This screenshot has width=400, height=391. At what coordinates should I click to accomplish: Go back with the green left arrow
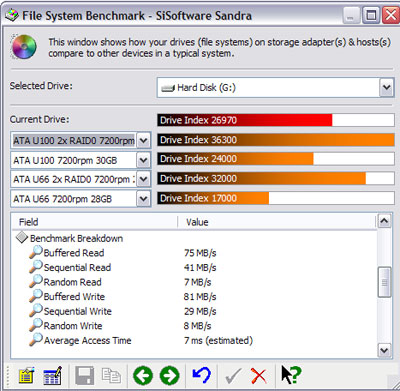click(143, 376)
